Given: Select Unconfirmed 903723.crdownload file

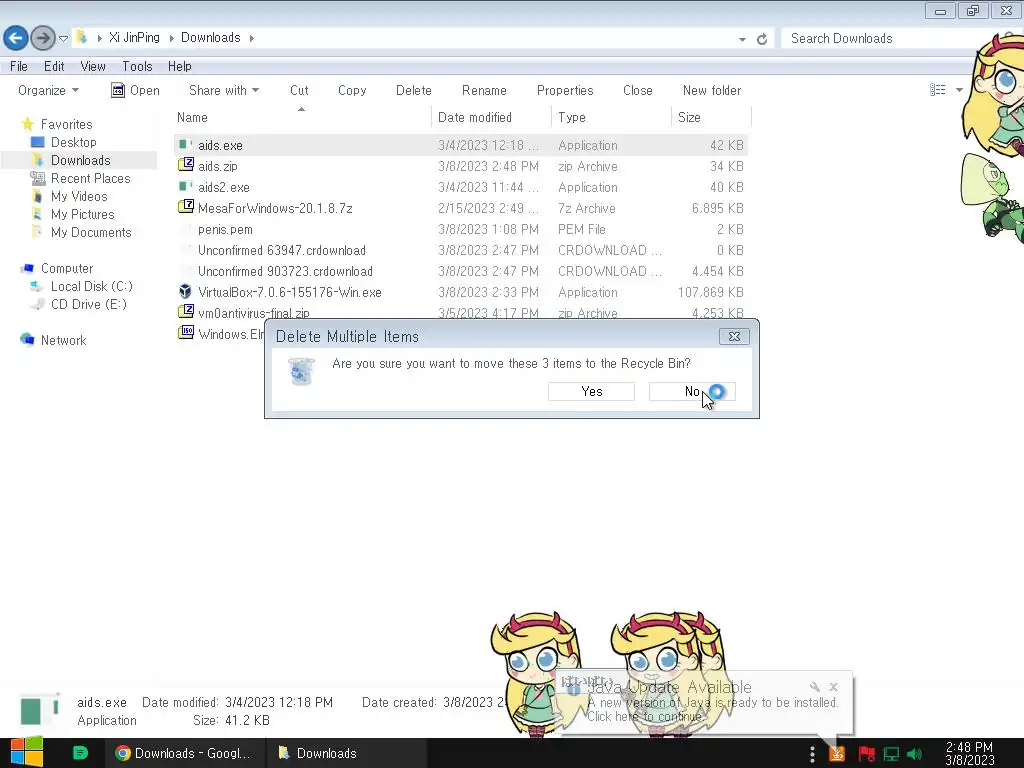Looking at the screenshot, I should click(x=285, y=271).
